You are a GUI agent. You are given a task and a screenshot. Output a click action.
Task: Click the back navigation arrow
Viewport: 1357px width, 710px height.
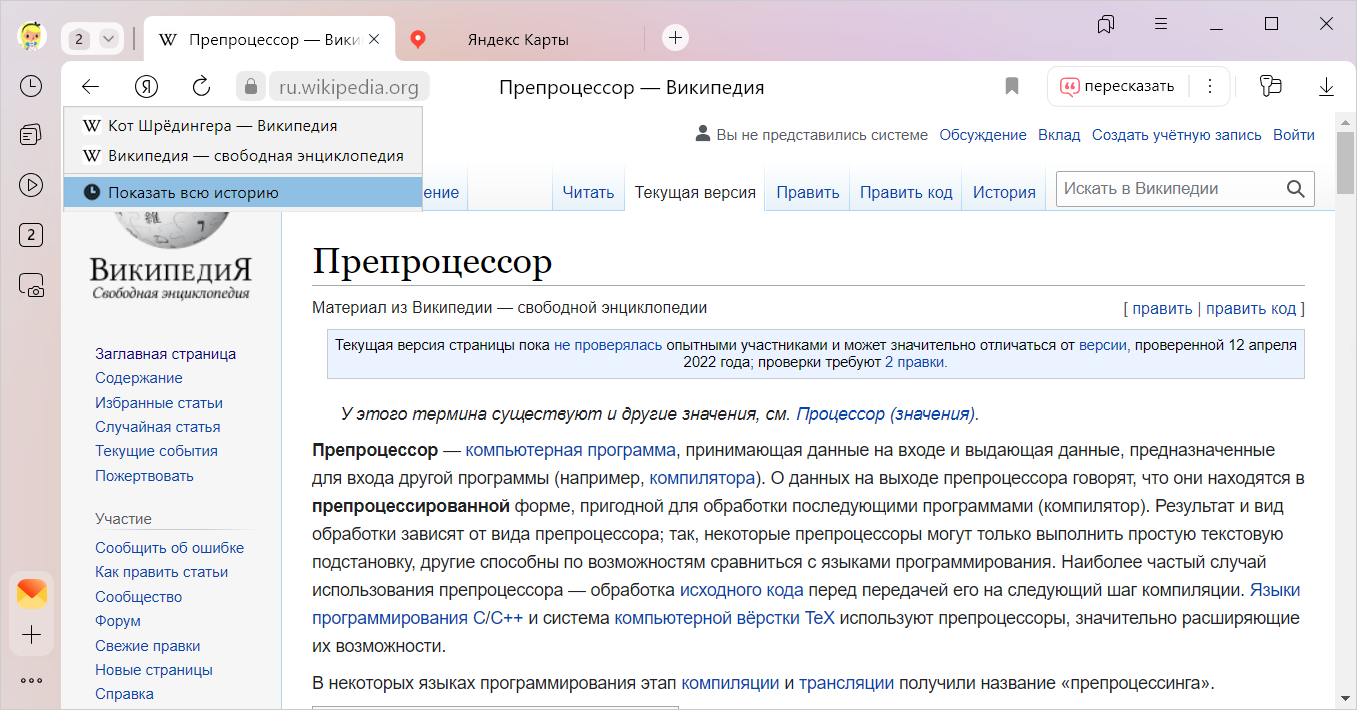pos(91,87)
